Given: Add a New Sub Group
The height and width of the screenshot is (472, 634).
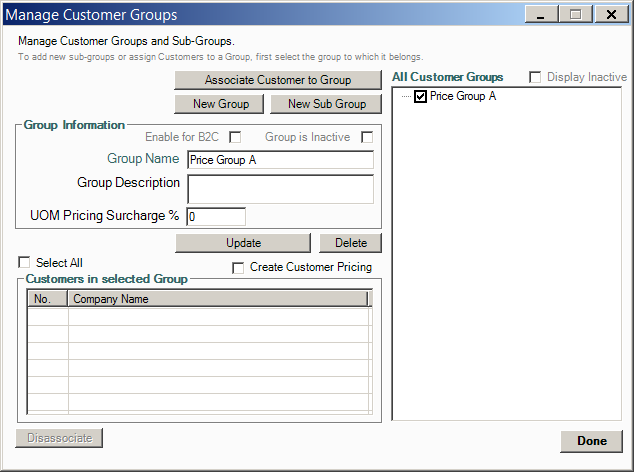Looking at the screenshot, I should pyautogui.click(x=326, y=104).
